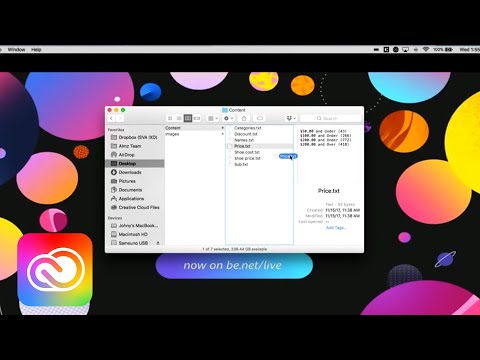Open the Window menu
Viewport: 480px width, 360px height.
pos(16,49)
